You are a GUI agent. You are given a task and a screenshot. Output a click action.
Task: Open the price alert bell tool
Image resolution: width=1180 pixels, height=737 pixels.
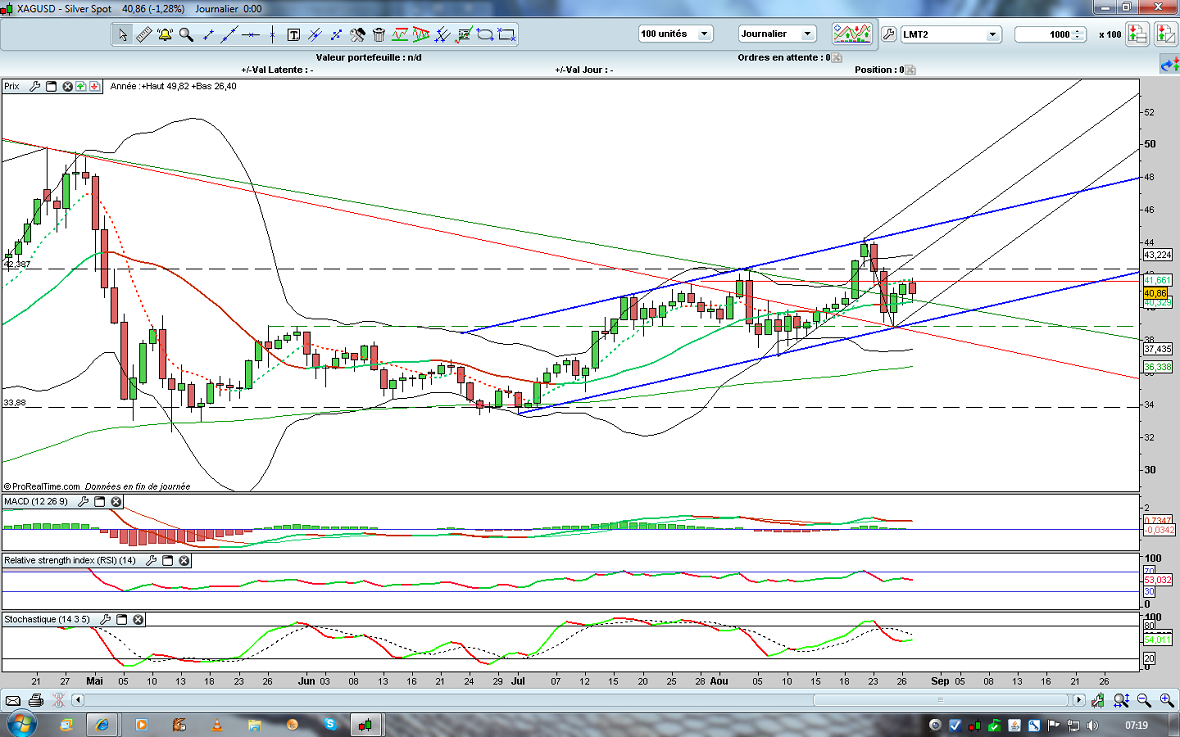coord(164,34)
